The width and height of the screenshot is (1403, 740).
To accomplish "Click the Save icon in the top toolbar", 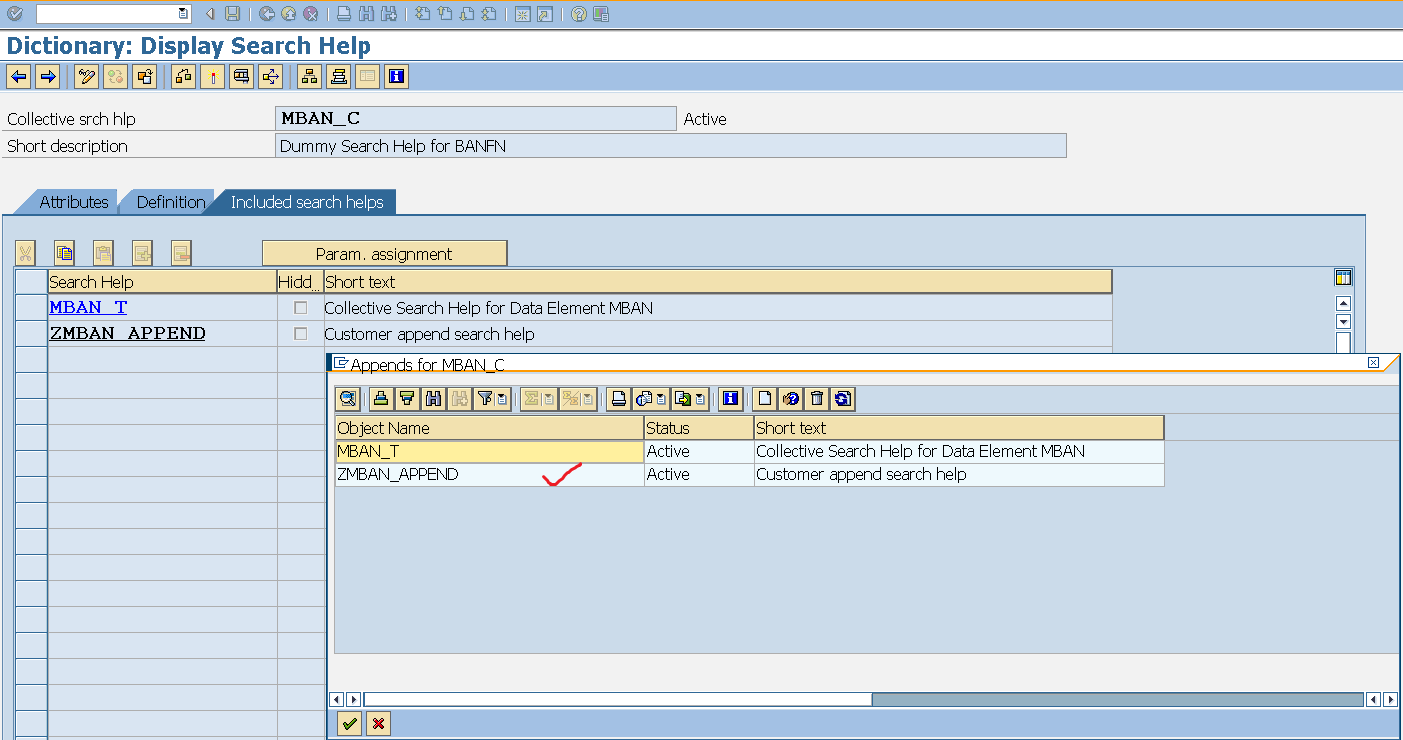I will pyautogui.click(x=232, y=14).
